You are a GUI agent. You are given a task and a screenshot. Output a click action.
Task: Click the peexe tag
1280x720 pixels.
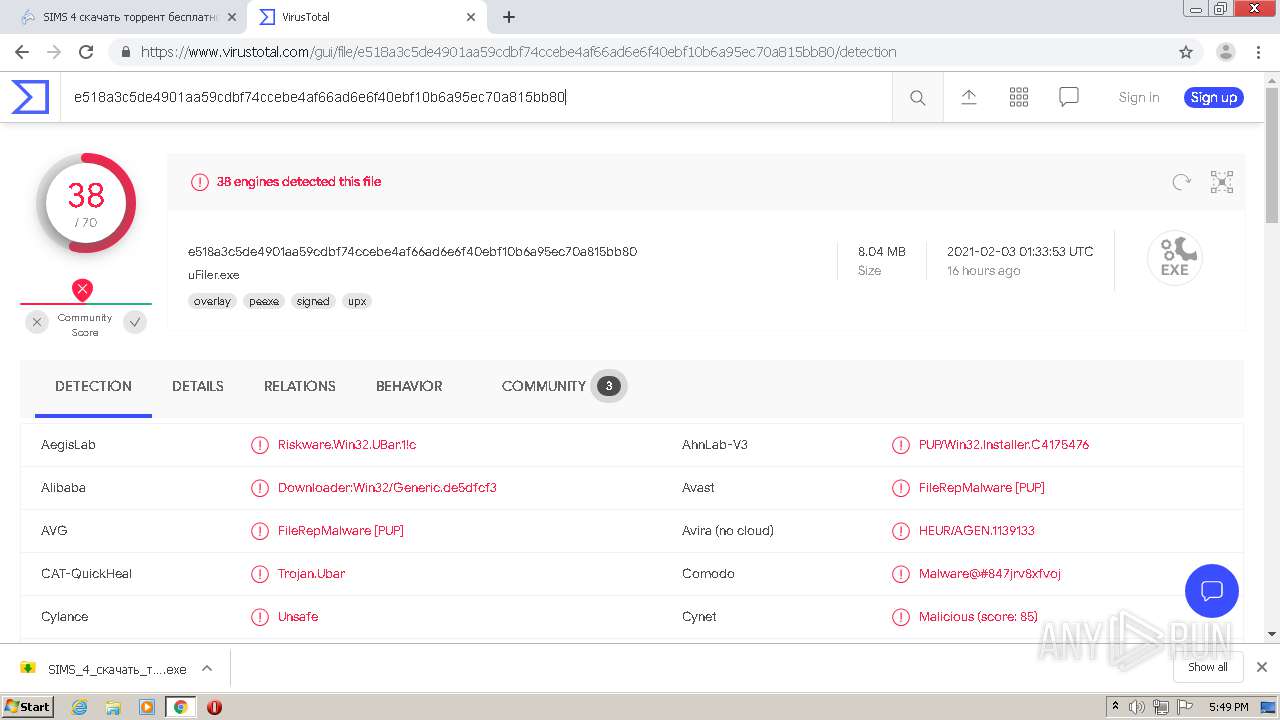(264, 301)
